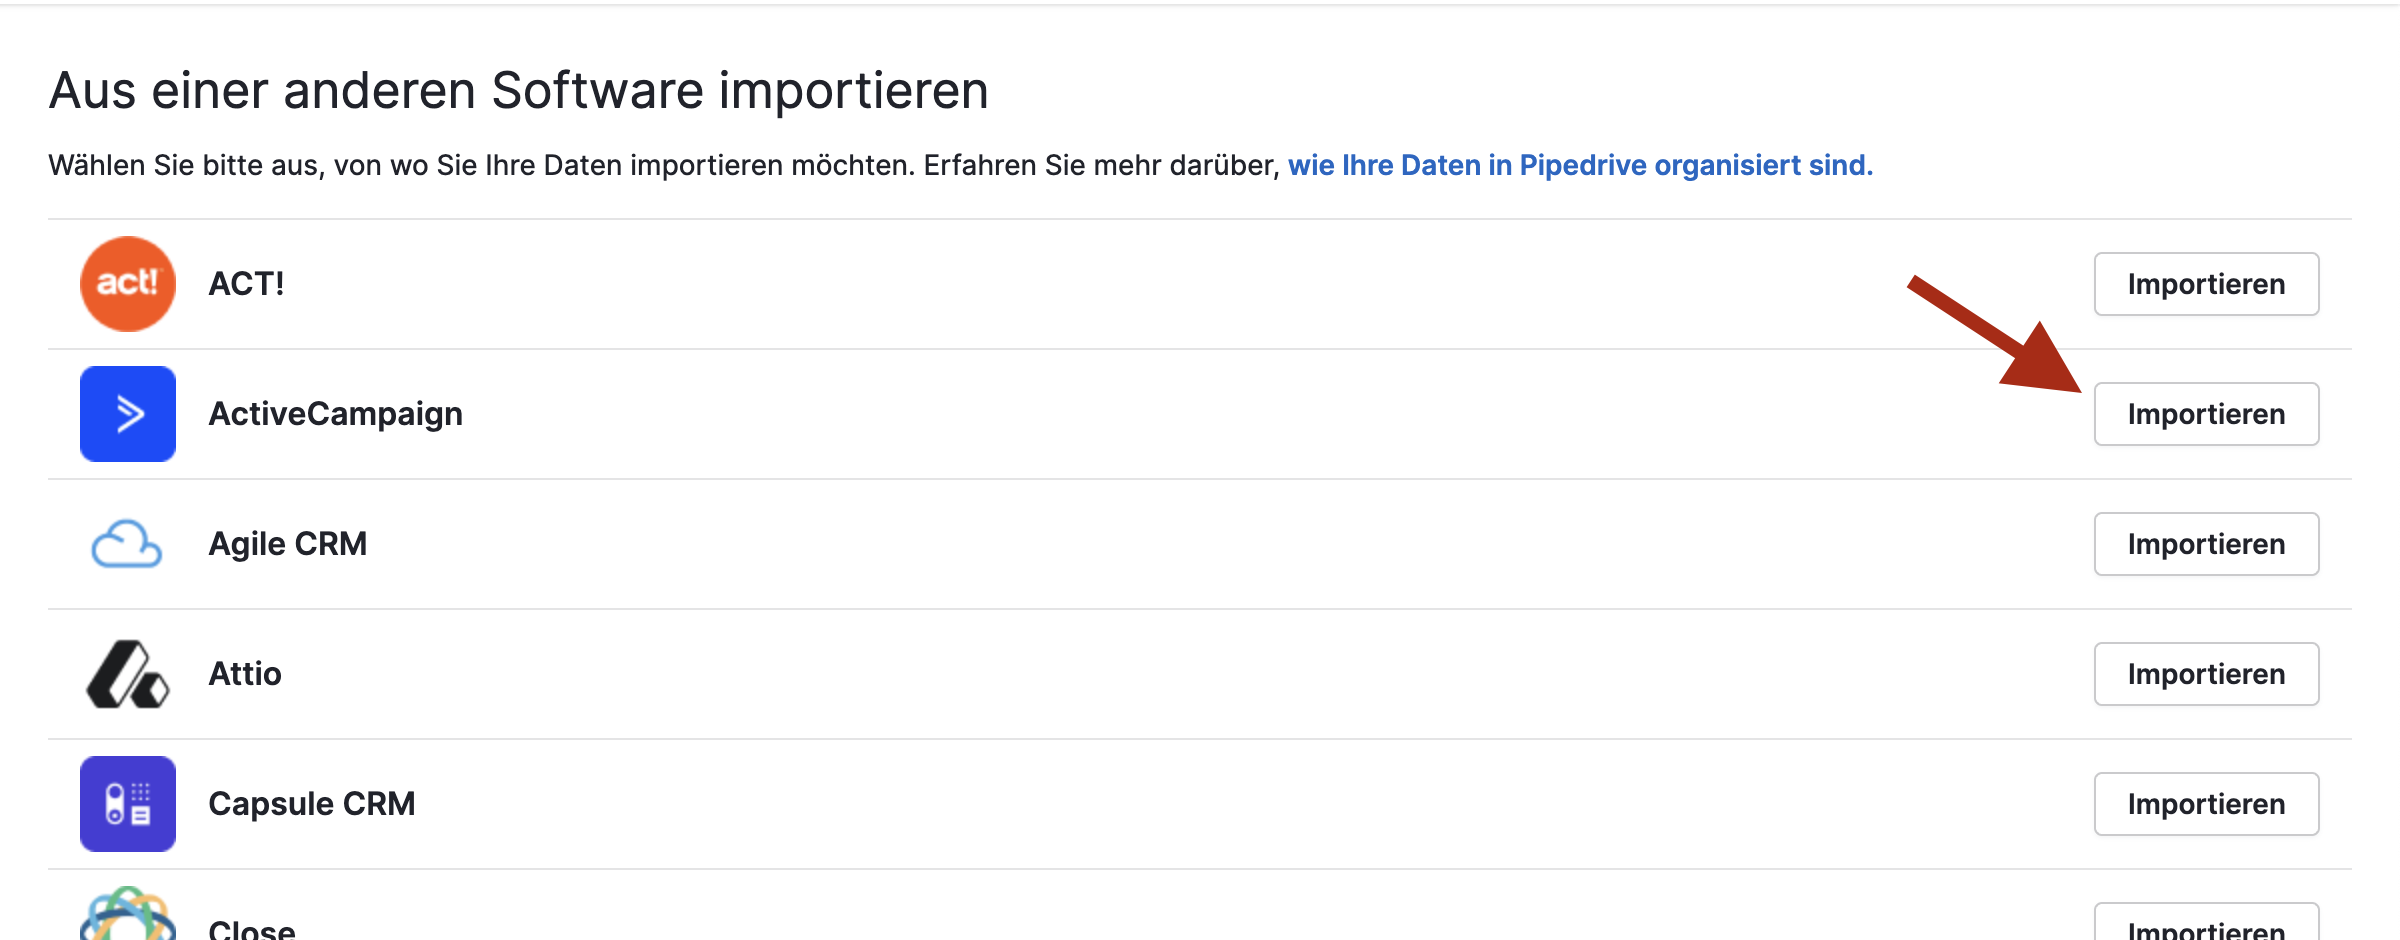Click the ActiveCampaign blue arrow logo
Viewport: 2400px width, 940px height.
click(128, 414)
